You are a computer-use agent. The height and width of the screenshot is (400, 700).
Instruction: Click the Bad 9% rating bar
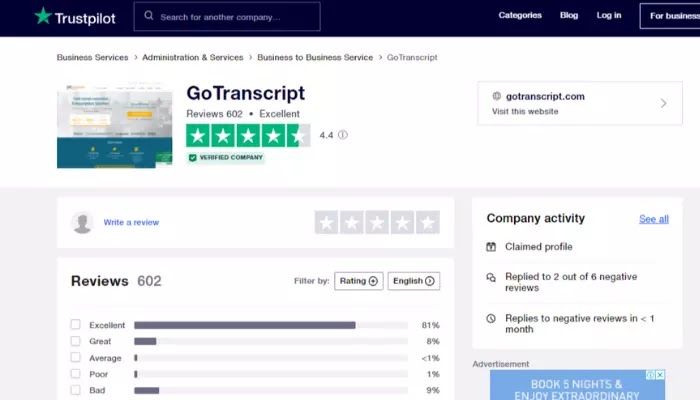point(271,390)
